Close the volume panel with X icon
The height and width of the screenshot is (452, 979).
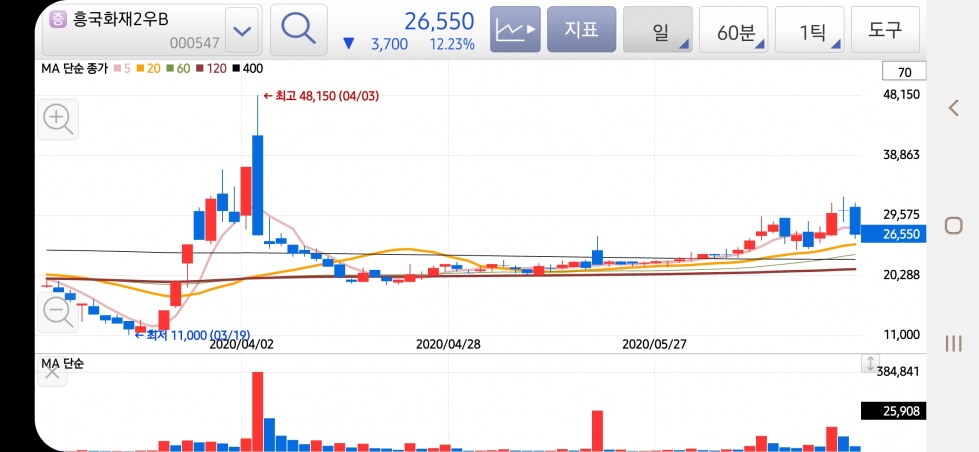point(52,373)
